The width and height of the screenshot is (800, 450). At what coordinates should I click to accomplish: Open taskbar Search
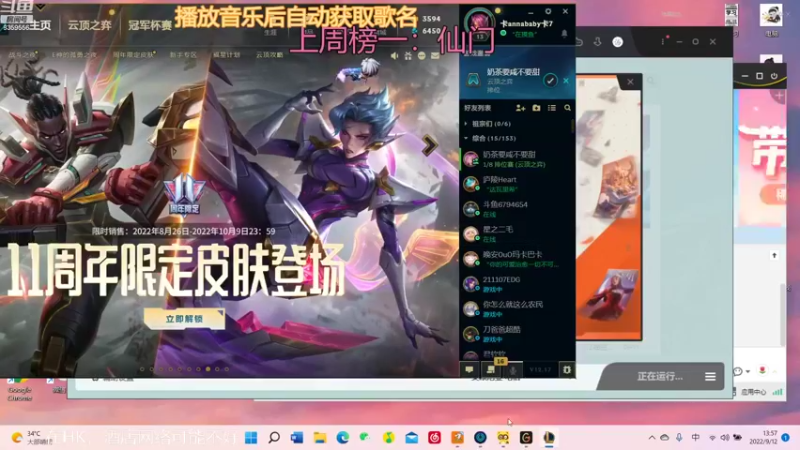coord(274,438)
